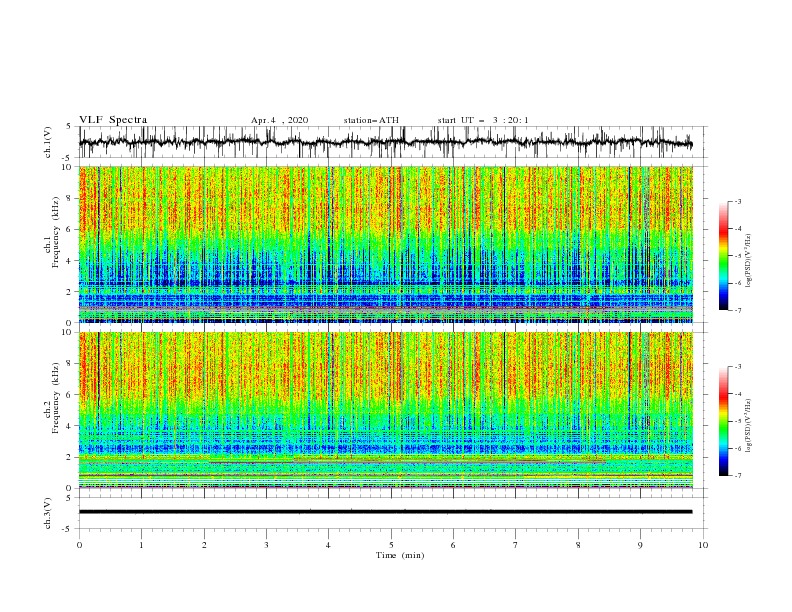
Task: Click ch.2 frequency tick label "8"
Action: 71,364
